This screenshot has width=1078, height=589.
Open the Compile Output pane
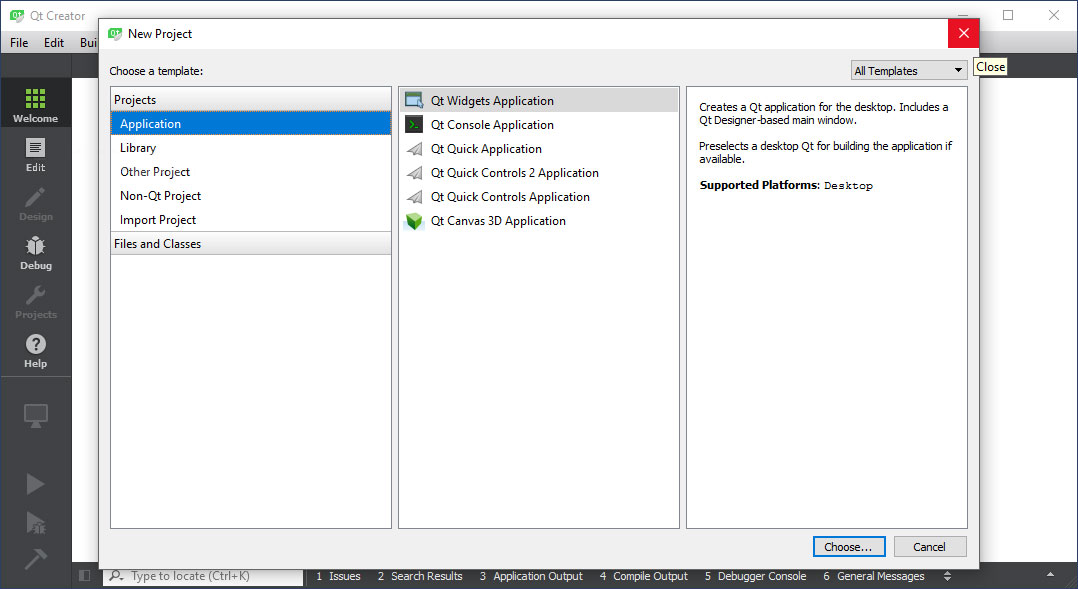pos(644,576)
